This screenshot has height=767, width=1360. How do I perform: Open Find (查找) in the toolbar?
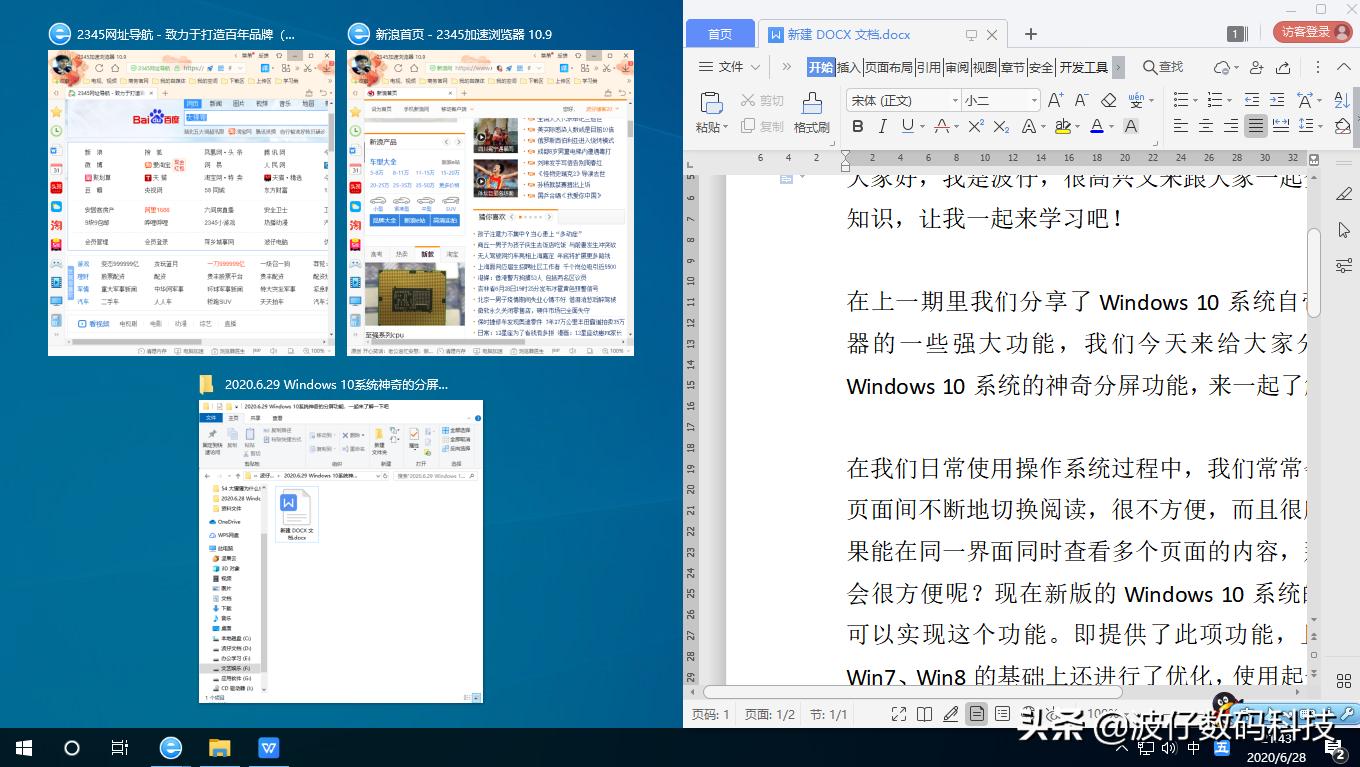pos(1163,66)
